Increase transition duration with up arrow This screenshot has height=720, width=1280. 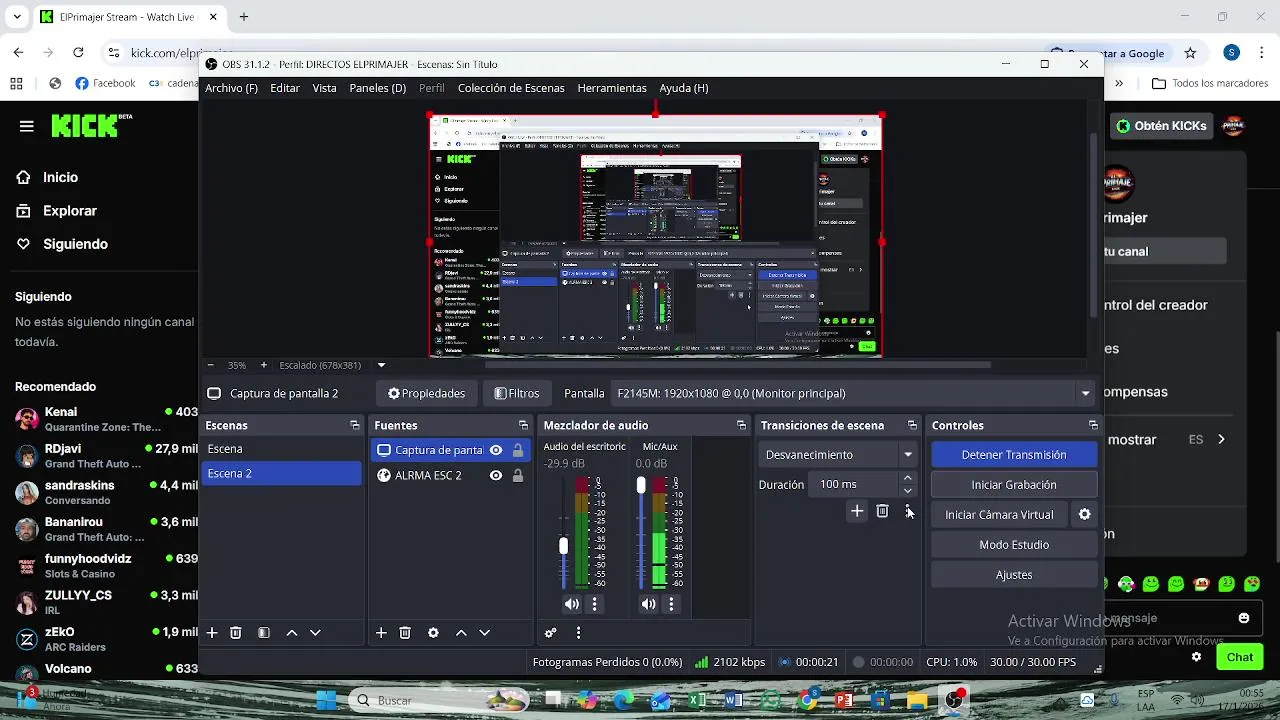tap(908, 479)
